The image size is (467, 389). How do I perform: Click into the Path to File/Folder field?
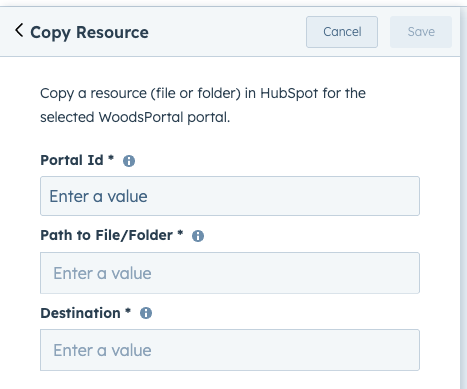230,273
